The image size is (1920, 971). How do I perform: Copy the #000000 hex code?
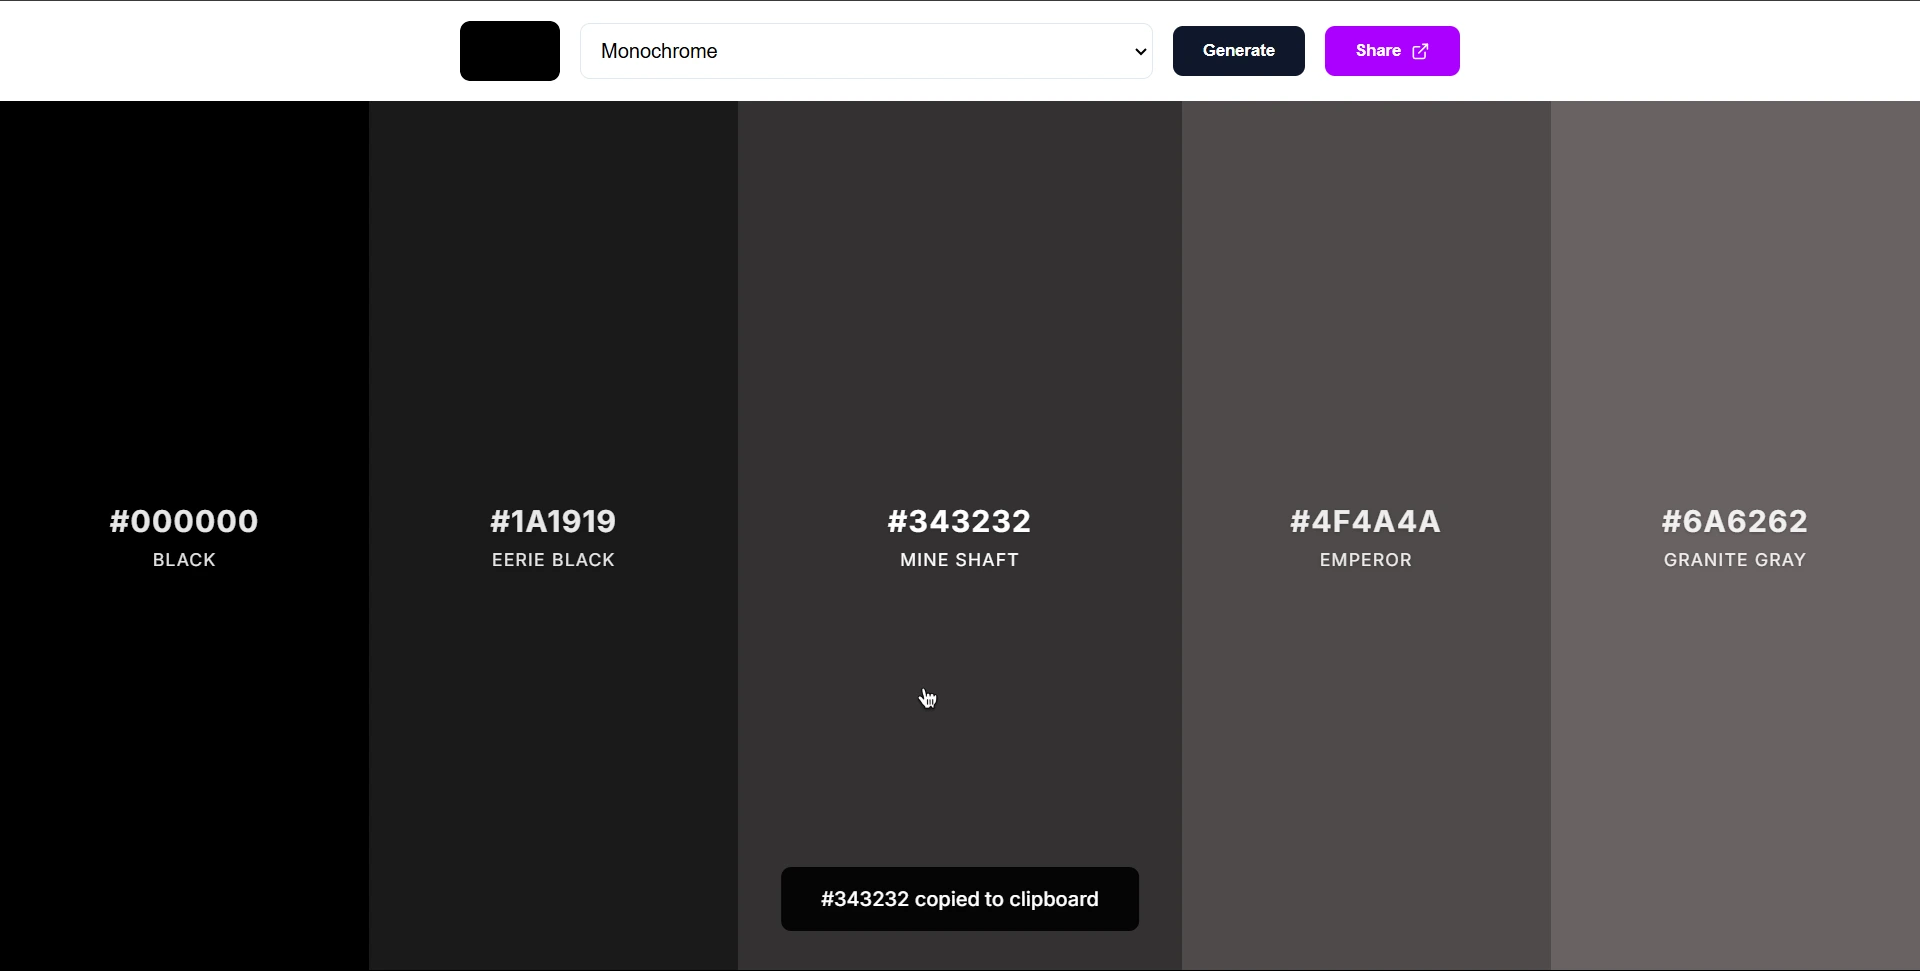coord(183,521)
